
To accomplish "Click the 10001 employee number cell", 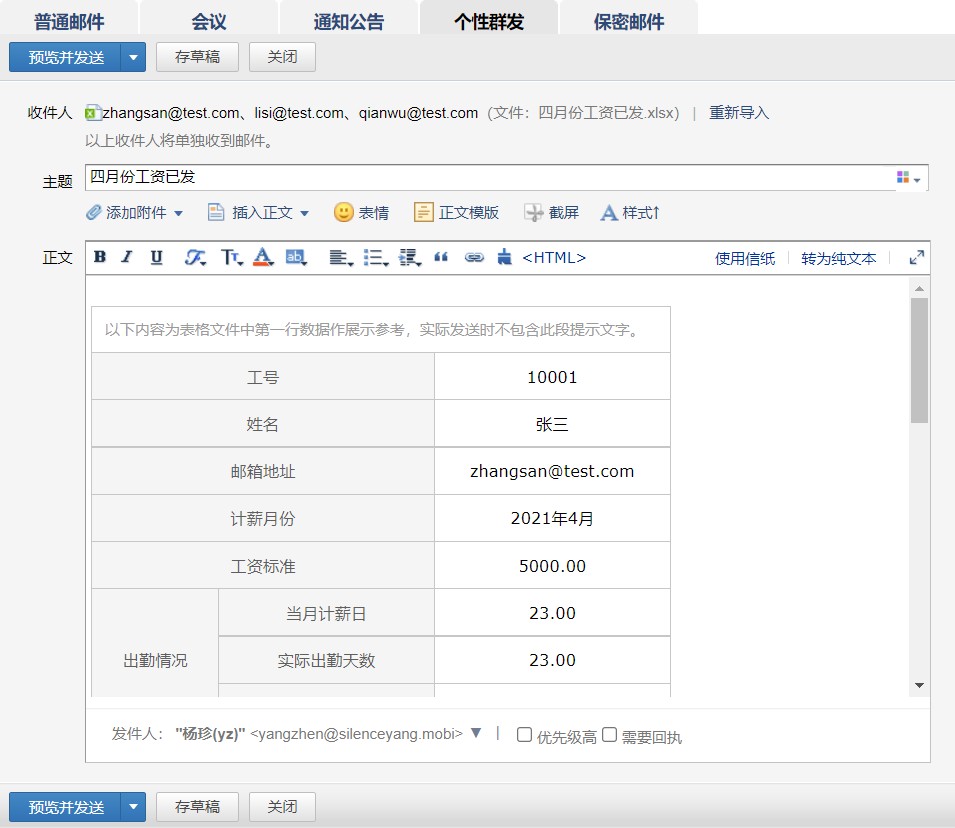I will [x=552, y=377].
